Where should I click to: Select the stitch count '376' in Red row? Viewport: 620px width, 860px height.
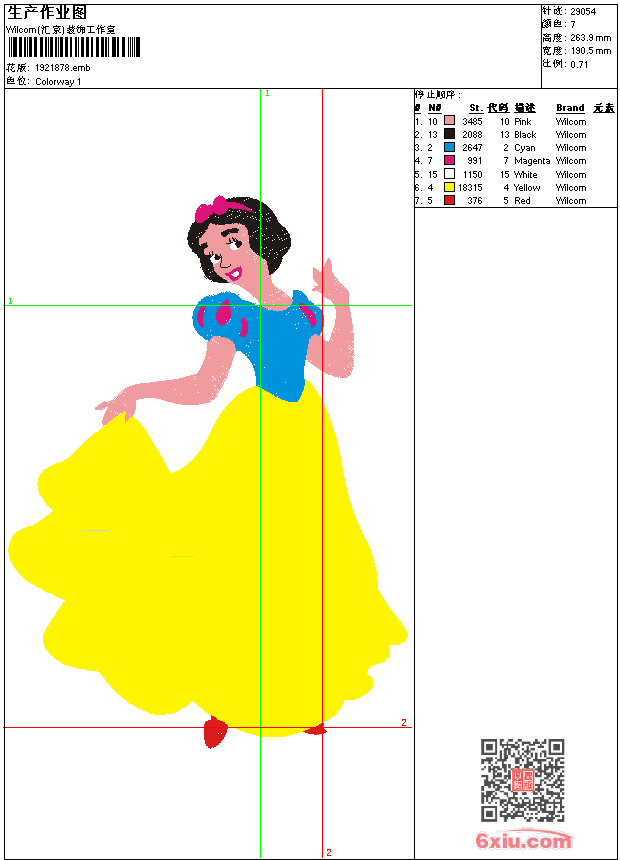(x=475, y=201)
